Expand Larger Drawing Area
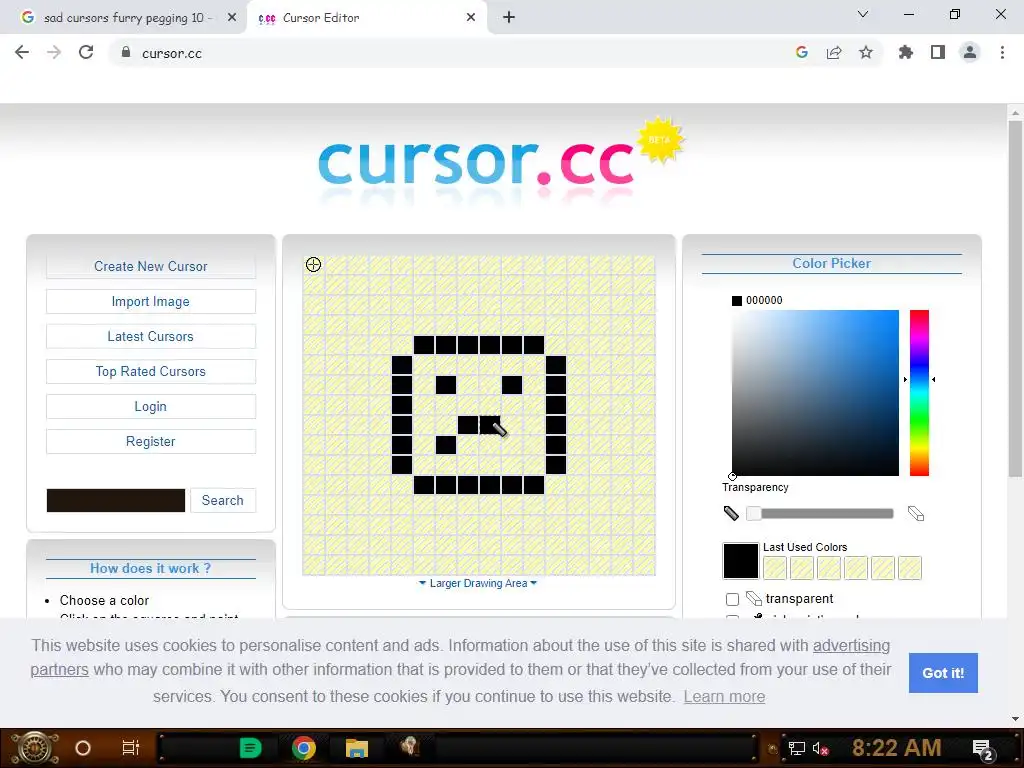The image size is (1024, 768). [478, 583]
